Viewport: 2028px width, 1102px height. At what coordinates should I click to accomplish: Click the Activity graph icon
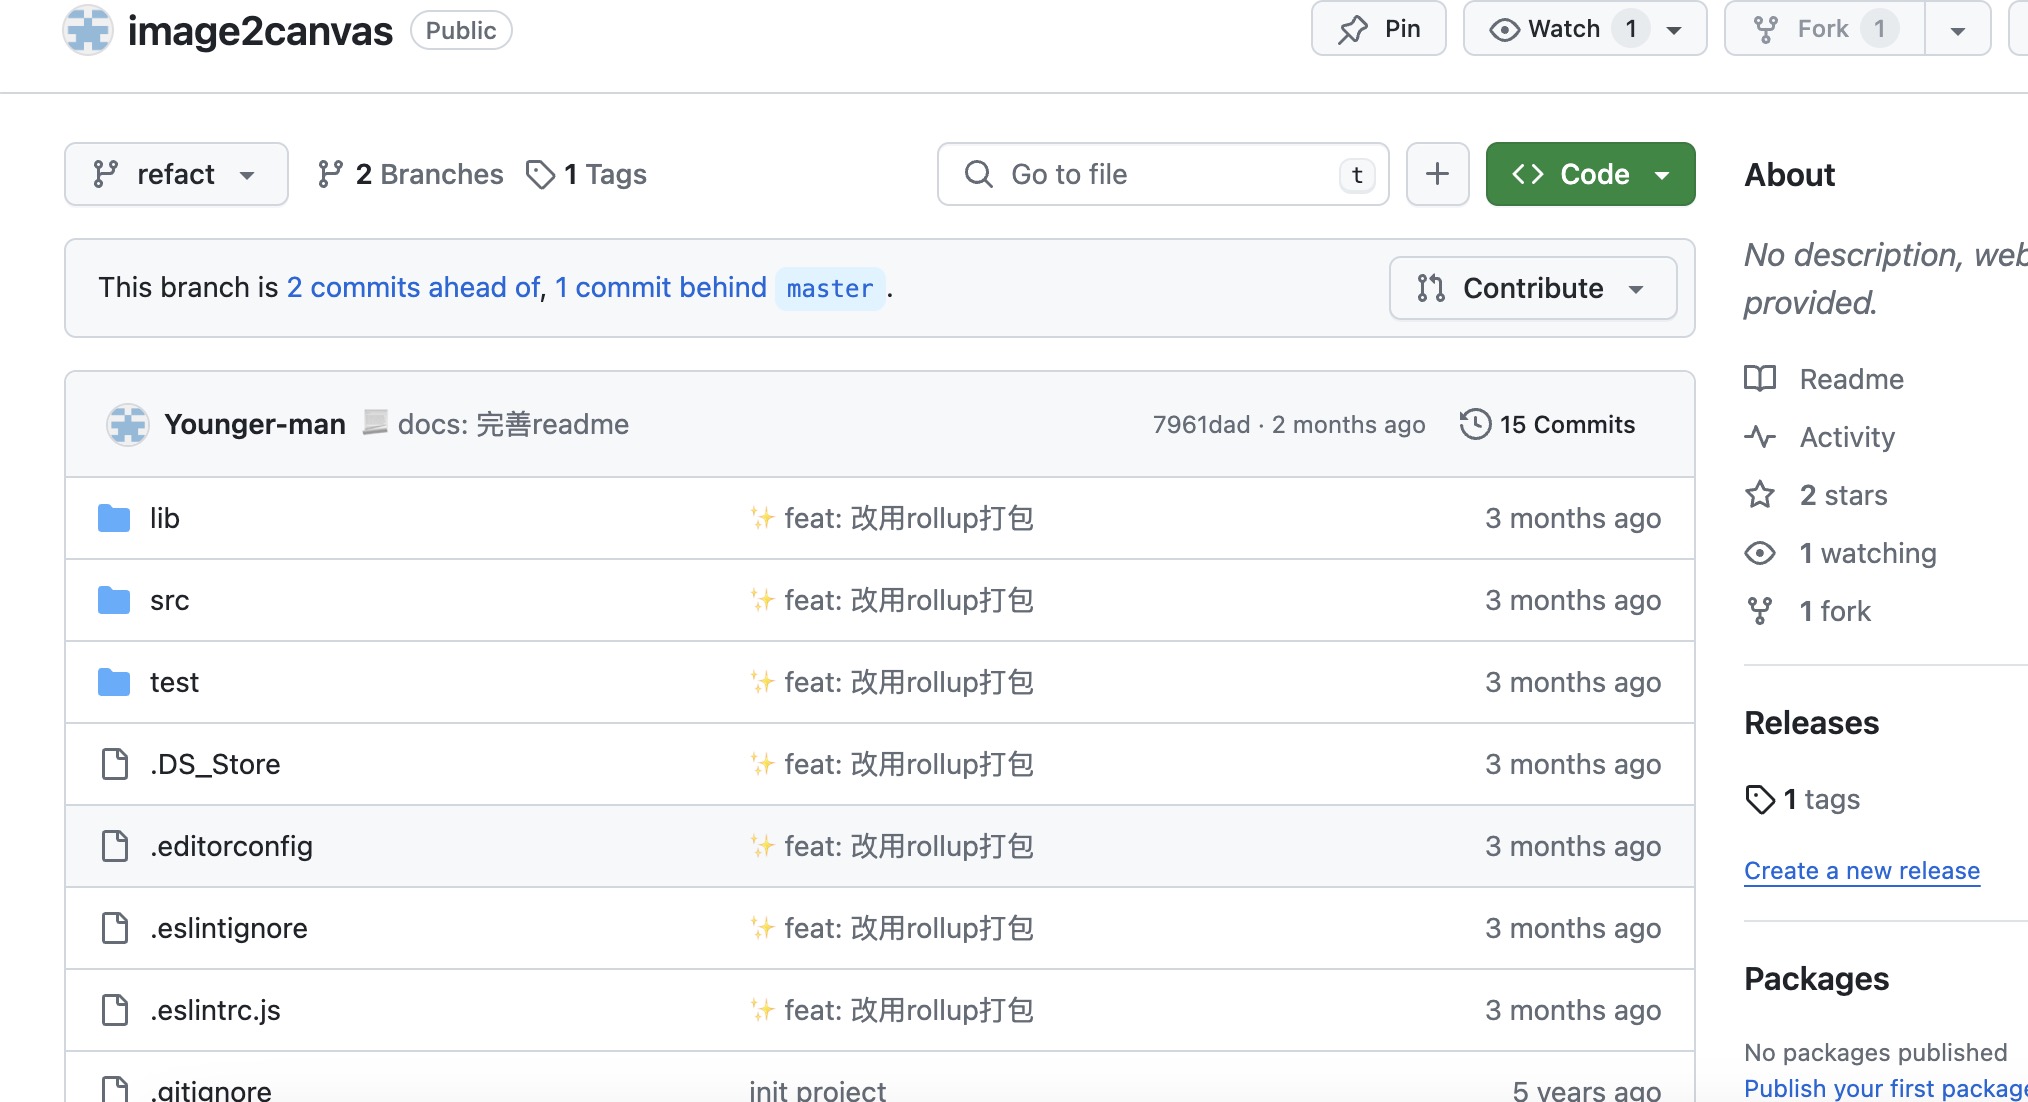[1762, 436]
